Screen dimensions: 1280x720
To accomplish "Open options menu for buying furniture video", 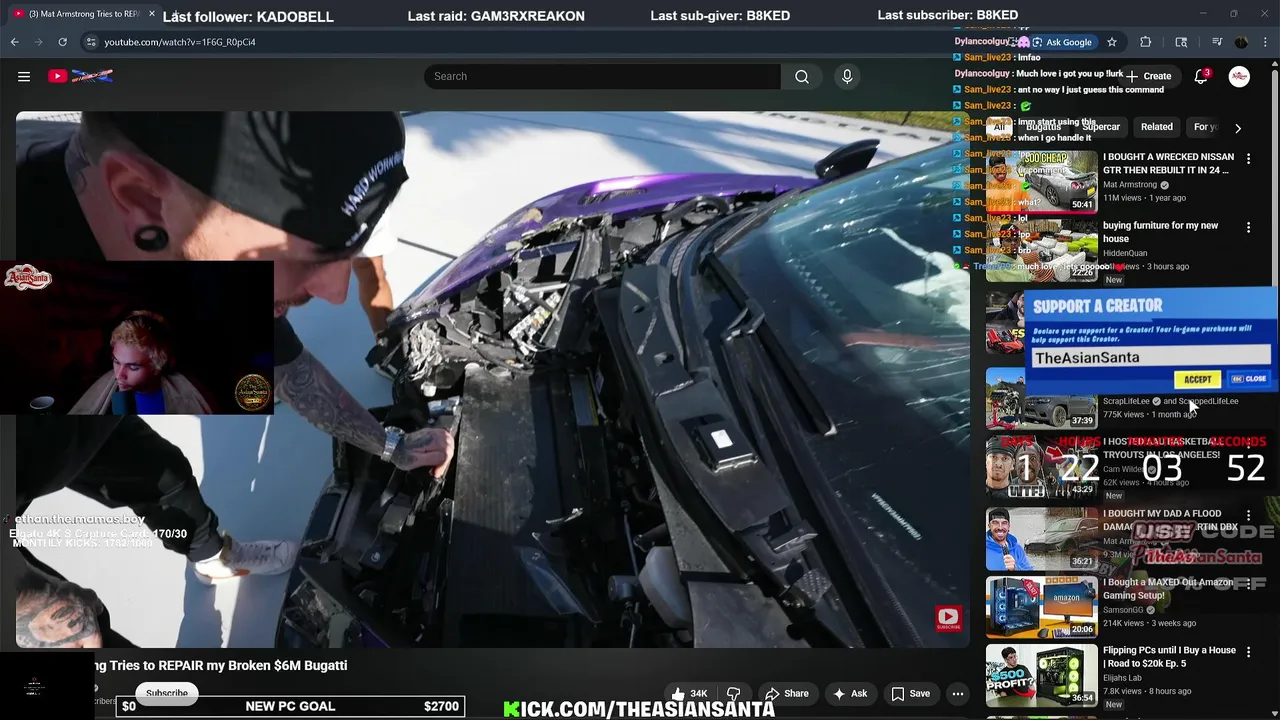I will coord(1248,228).
